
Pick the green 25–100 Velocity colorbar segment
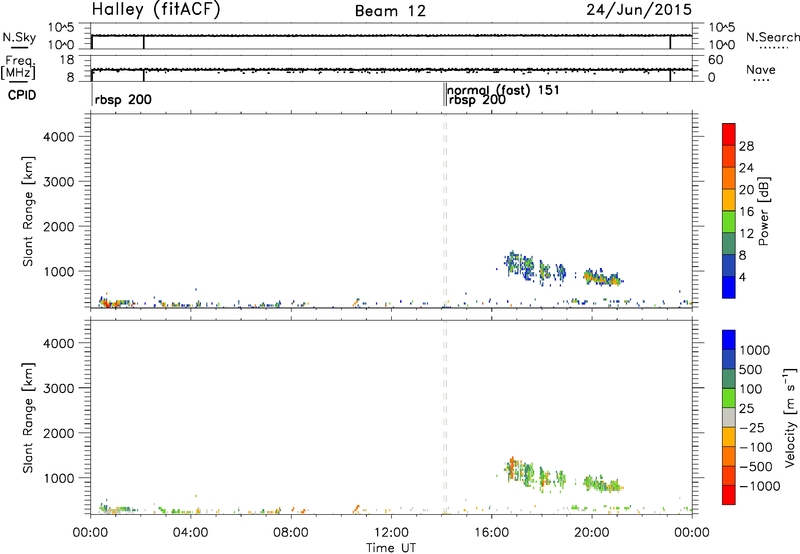[x=729, y=398]
